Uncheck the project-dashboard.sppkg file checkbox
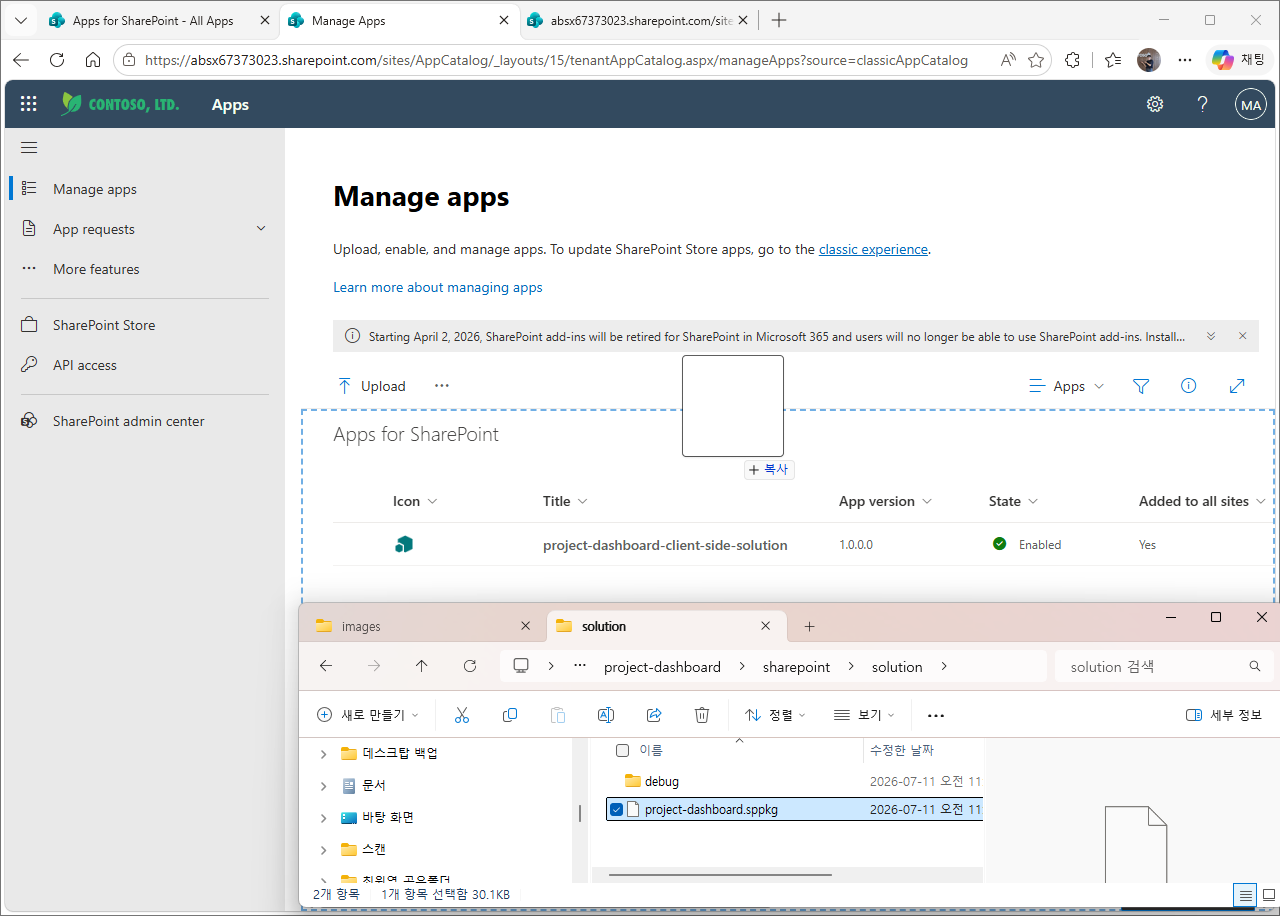1280x916 pixels. [617, 810]
